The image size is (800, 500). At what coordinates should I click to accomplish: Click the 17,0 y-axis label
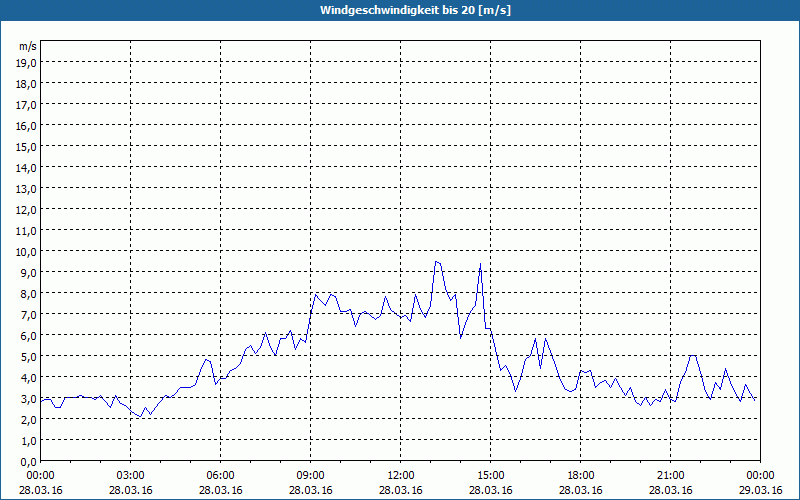click(x=27, y=105)
